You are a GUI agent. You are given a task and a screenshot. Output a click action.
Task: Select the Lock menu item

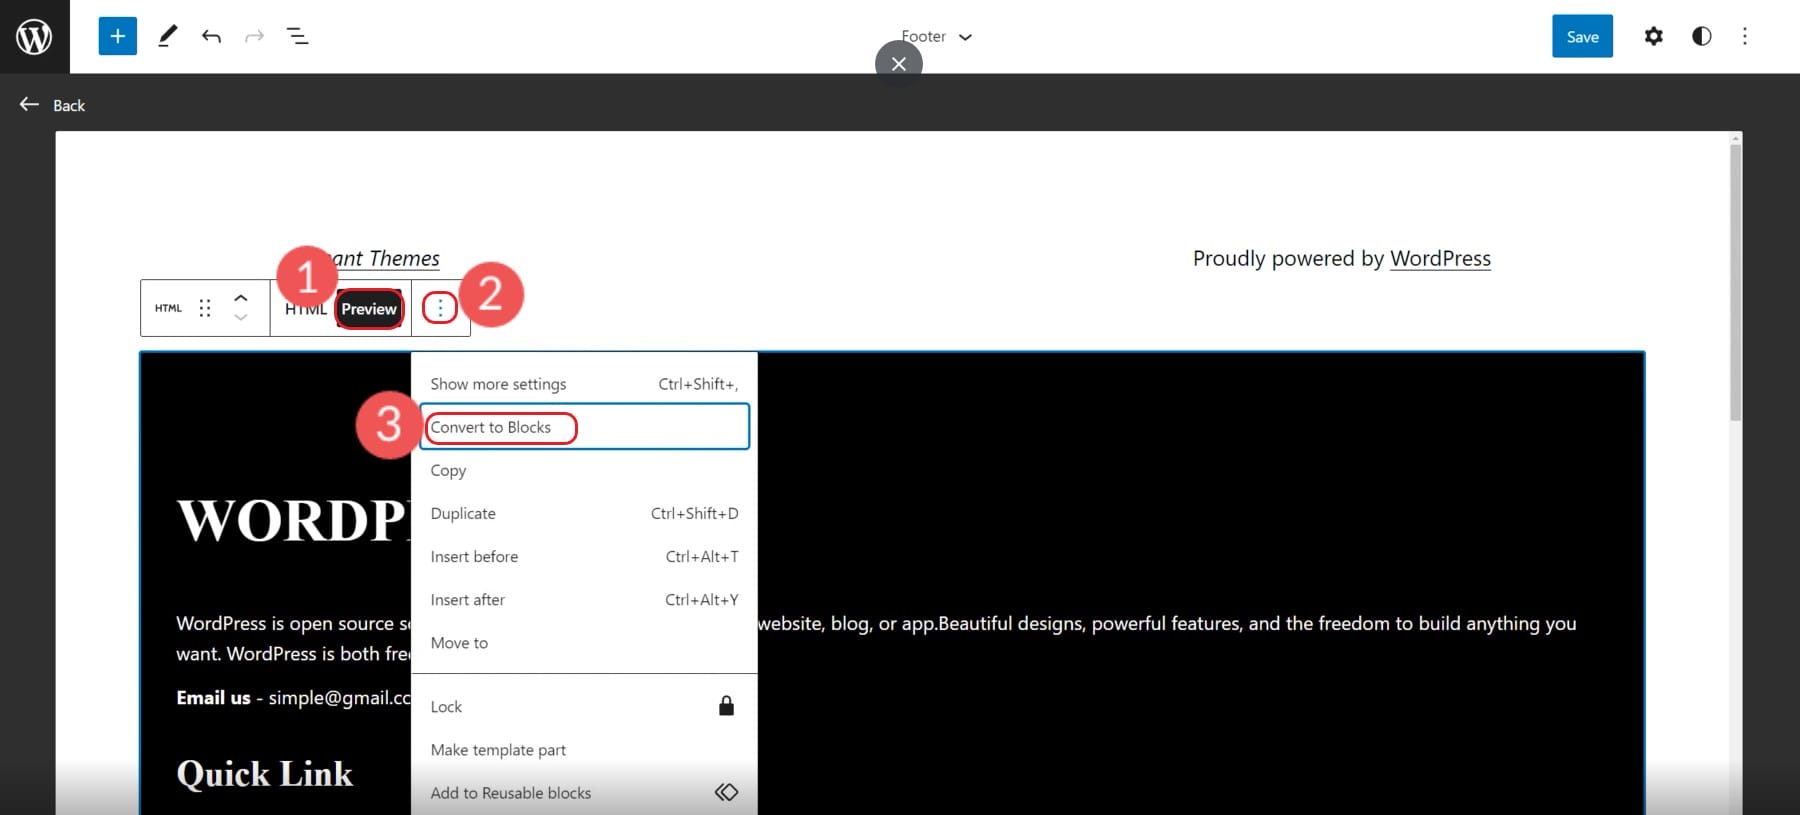pos(584,706)
